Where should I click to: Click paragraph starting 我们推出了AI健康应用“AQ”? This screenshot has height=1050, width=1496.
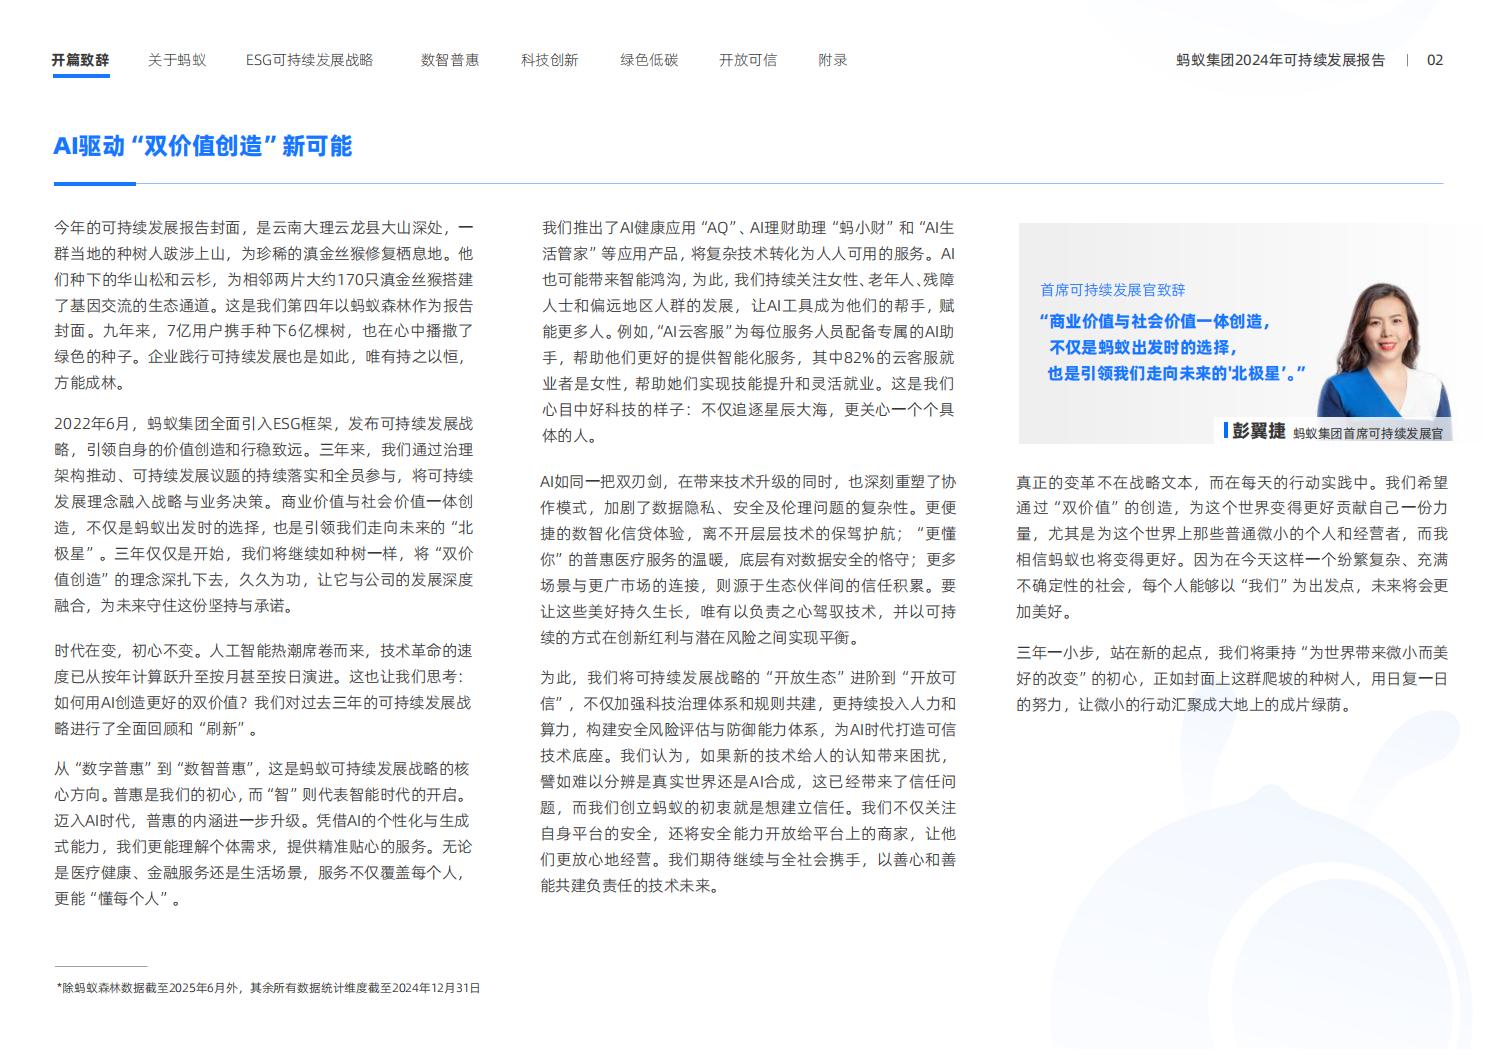click(749, 331)
